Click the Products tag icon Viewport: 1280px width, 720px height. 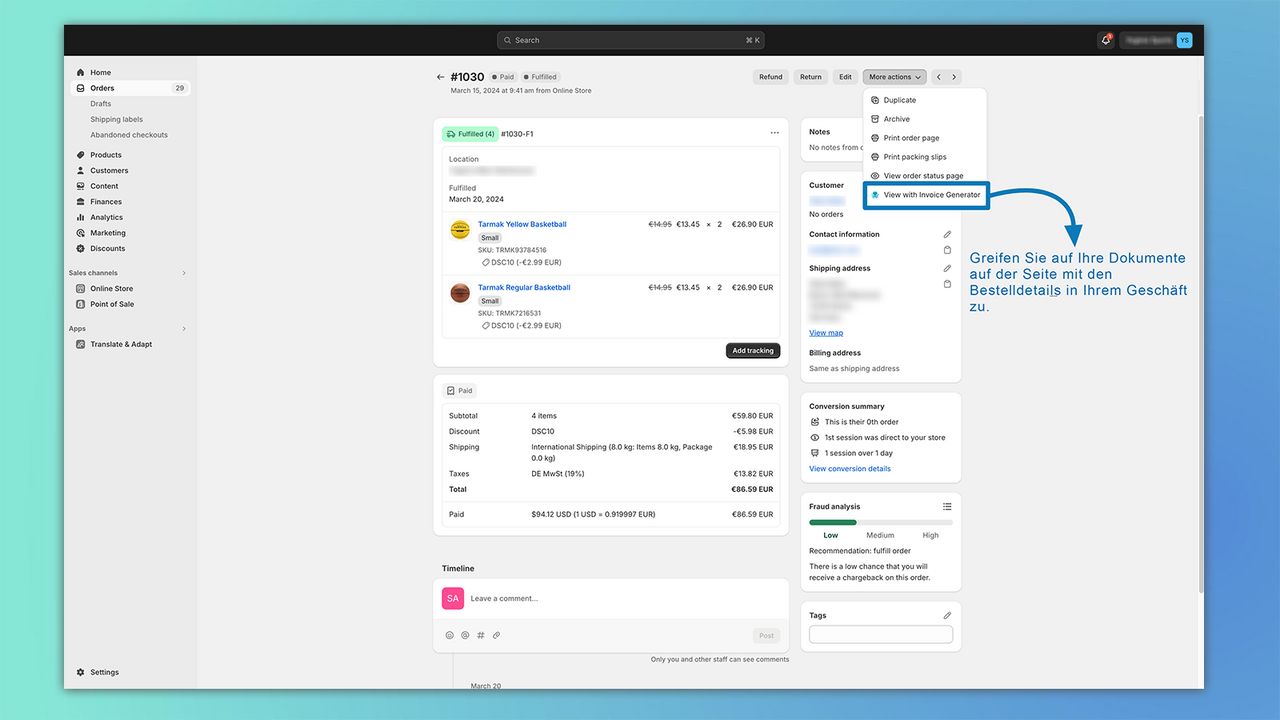81,155
